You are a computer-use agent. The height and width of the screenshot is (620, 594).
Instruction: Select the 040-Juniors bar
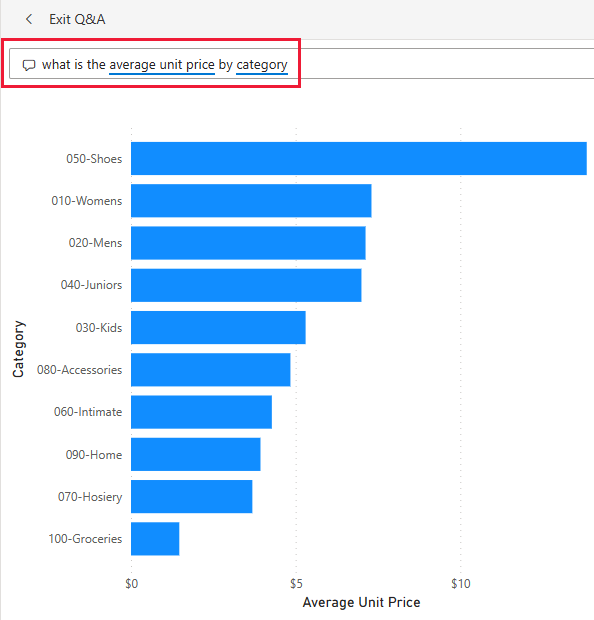(246, 285)
